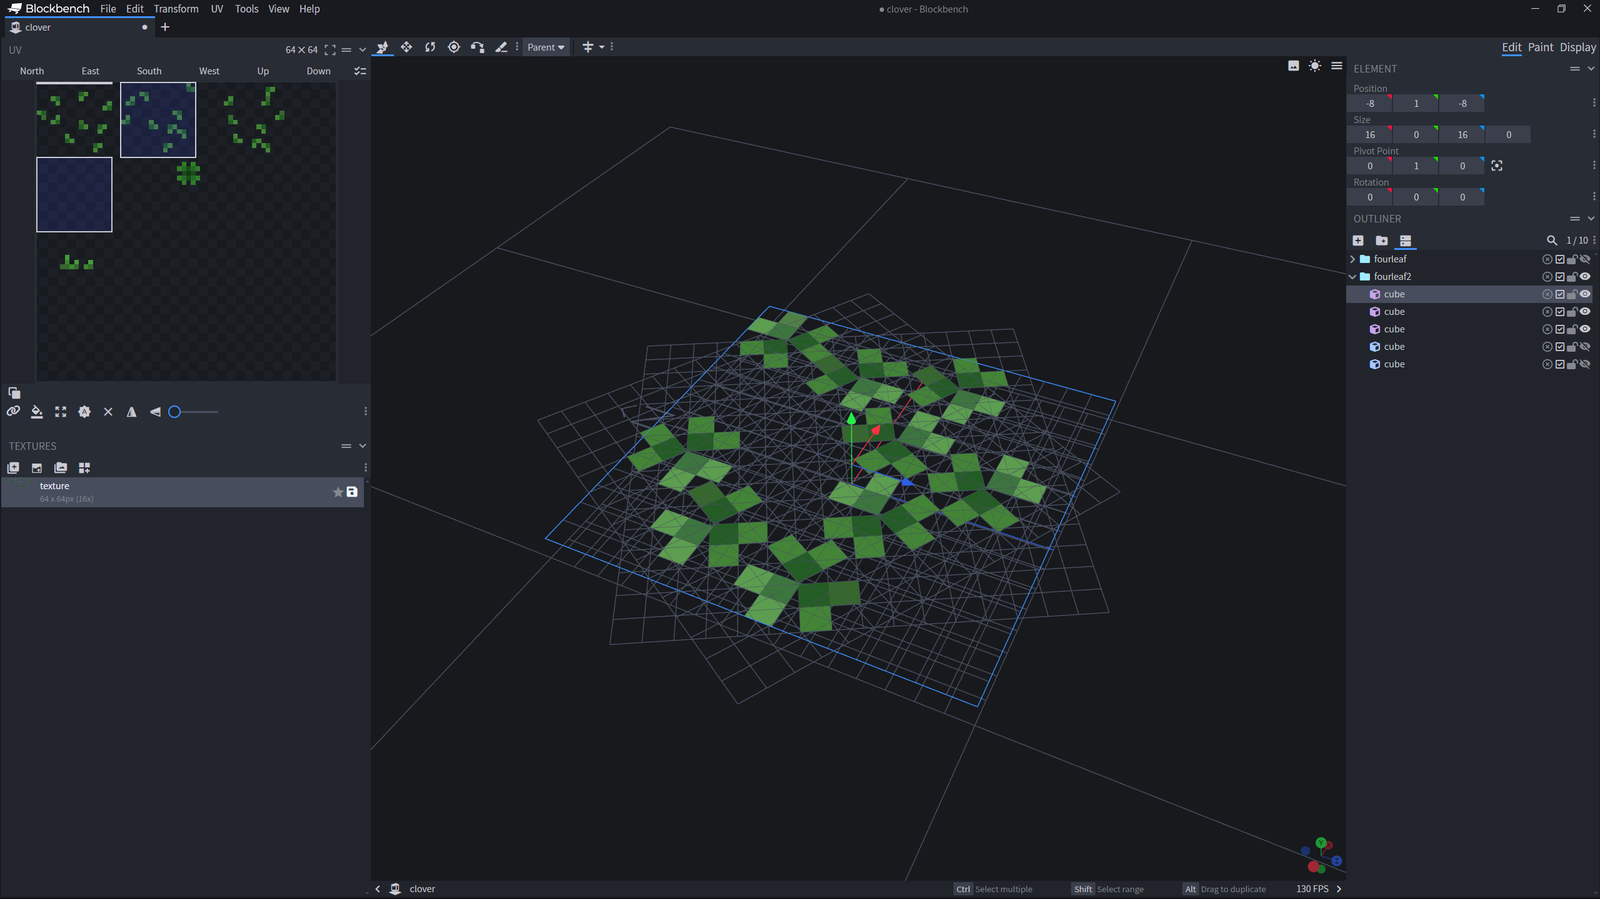
Task: Click the Add Group folder icon in Outliner
Action: 1382,241
